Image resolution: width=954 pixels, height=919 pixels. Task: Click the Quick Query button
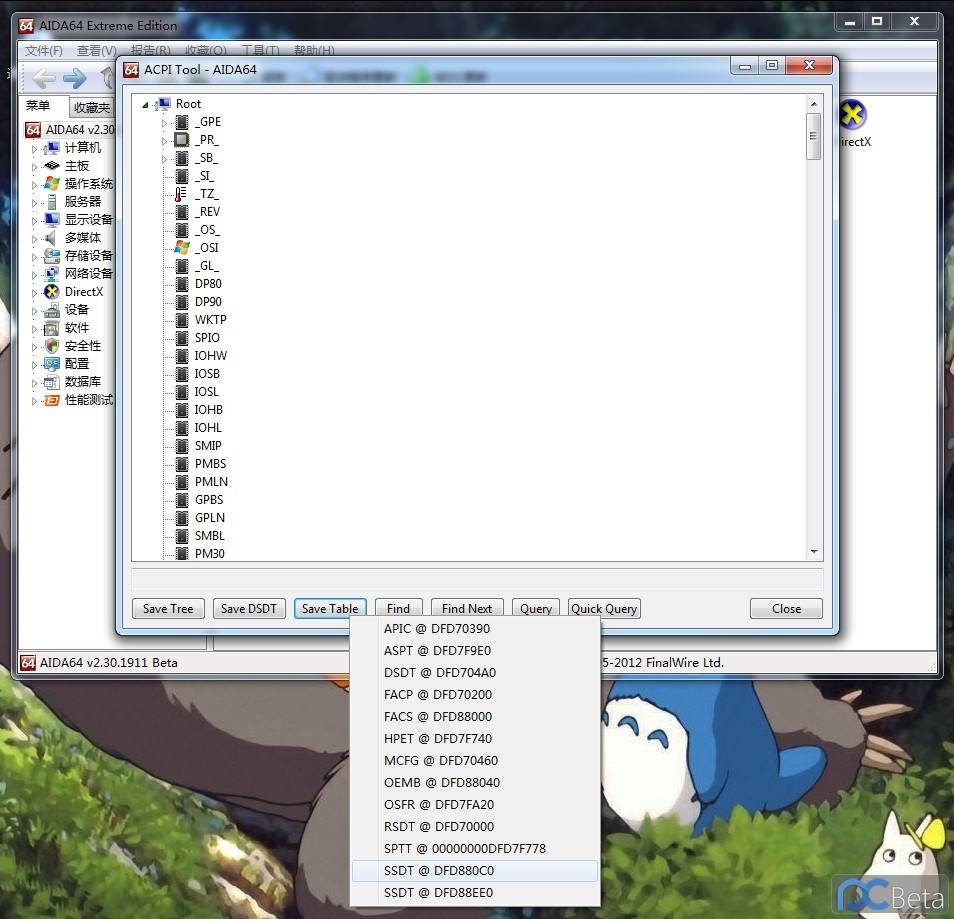click(604, 609)
